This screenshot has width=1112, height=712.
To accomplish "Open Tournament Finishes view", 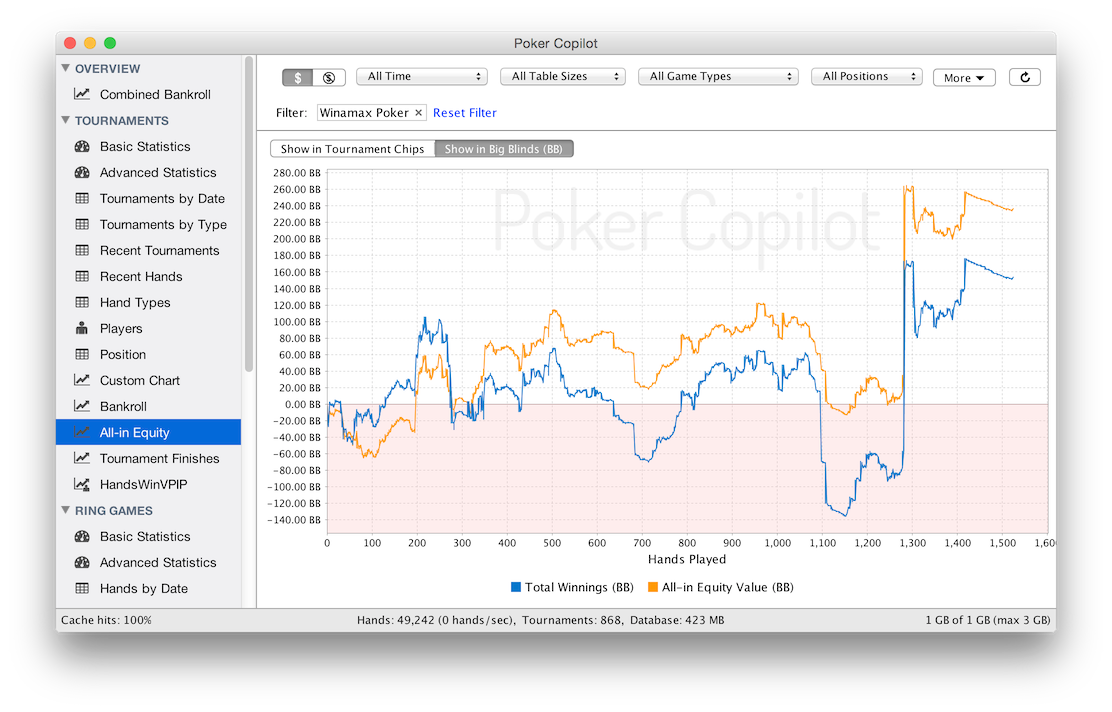I will pos(148,458).
